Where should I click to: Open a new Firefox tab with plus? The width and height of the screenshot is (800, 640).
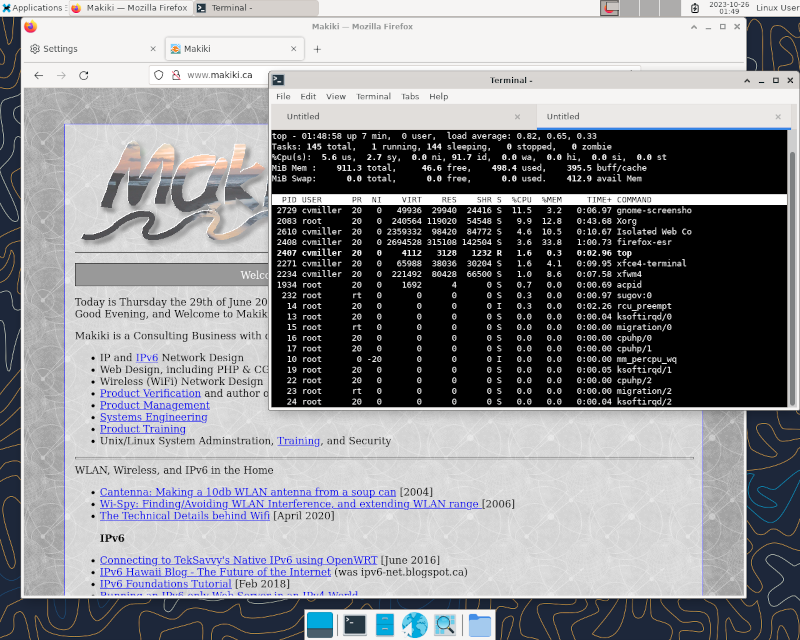(317, 49)
